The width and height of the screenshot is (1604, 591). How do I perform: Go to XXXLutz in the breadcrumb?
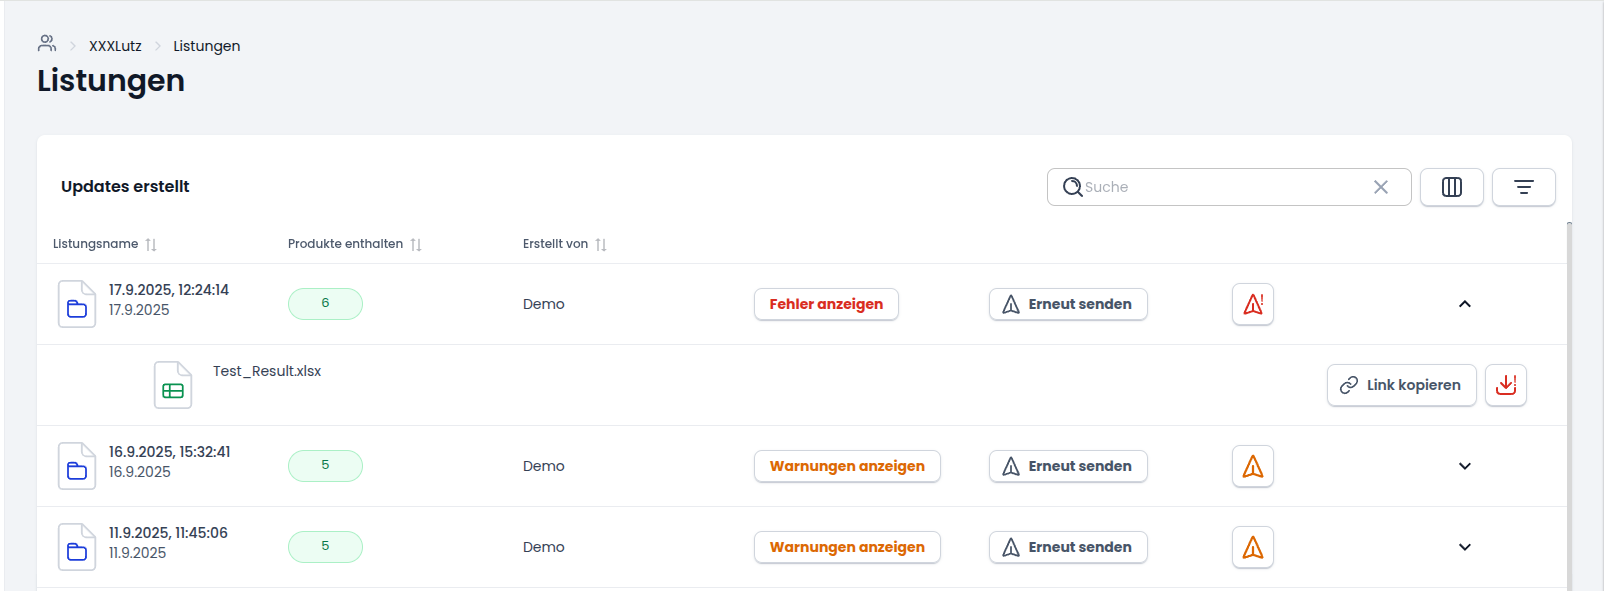(x=115, y=46)
